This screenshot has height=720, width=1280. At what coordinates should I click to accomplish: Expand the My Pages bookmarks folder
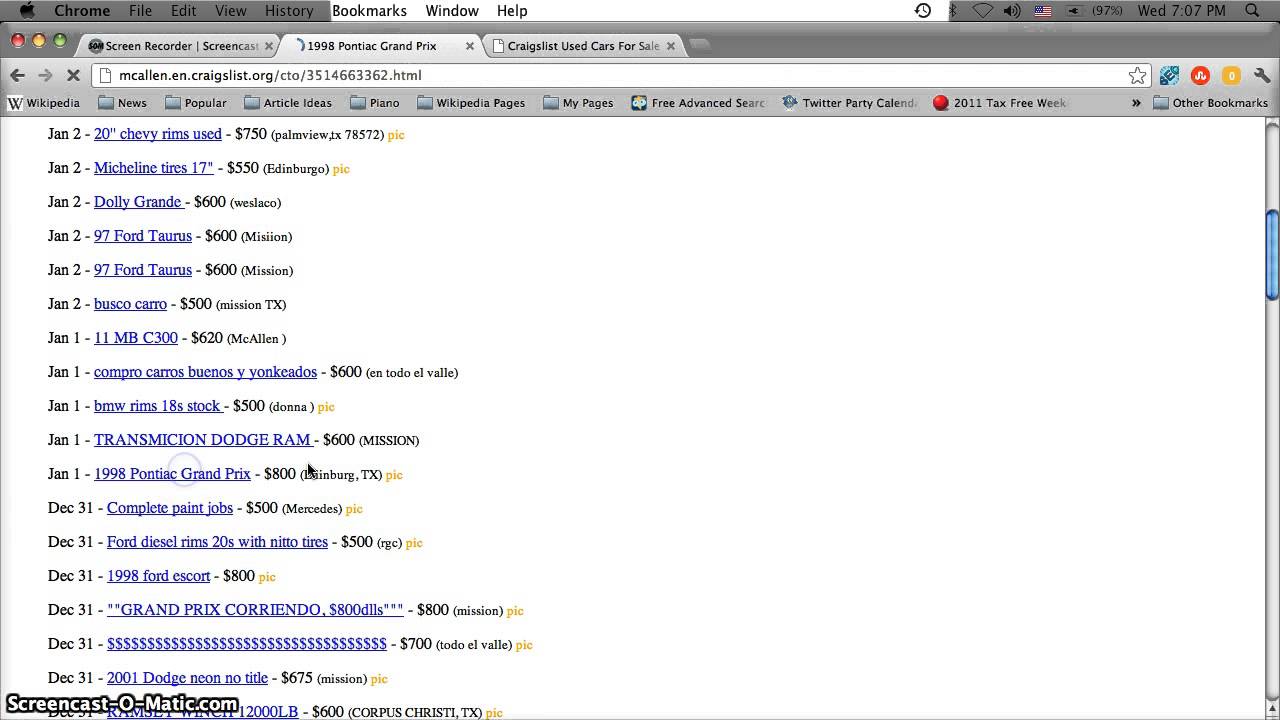[x=578, y=103]
